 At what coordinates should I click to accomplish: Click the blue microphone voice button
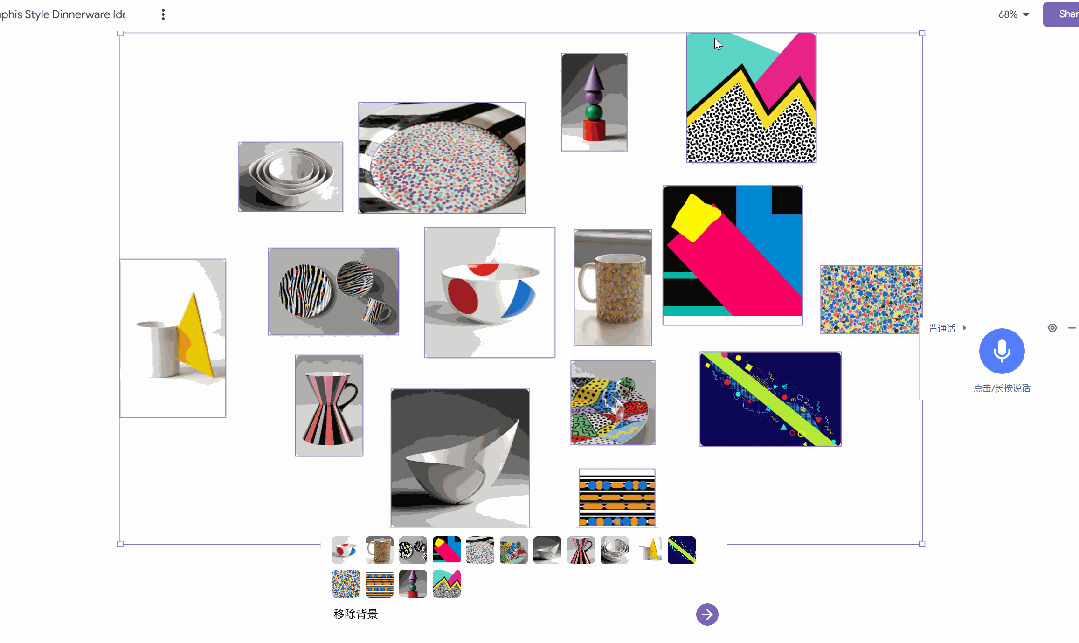click(x=1002, y=351)
